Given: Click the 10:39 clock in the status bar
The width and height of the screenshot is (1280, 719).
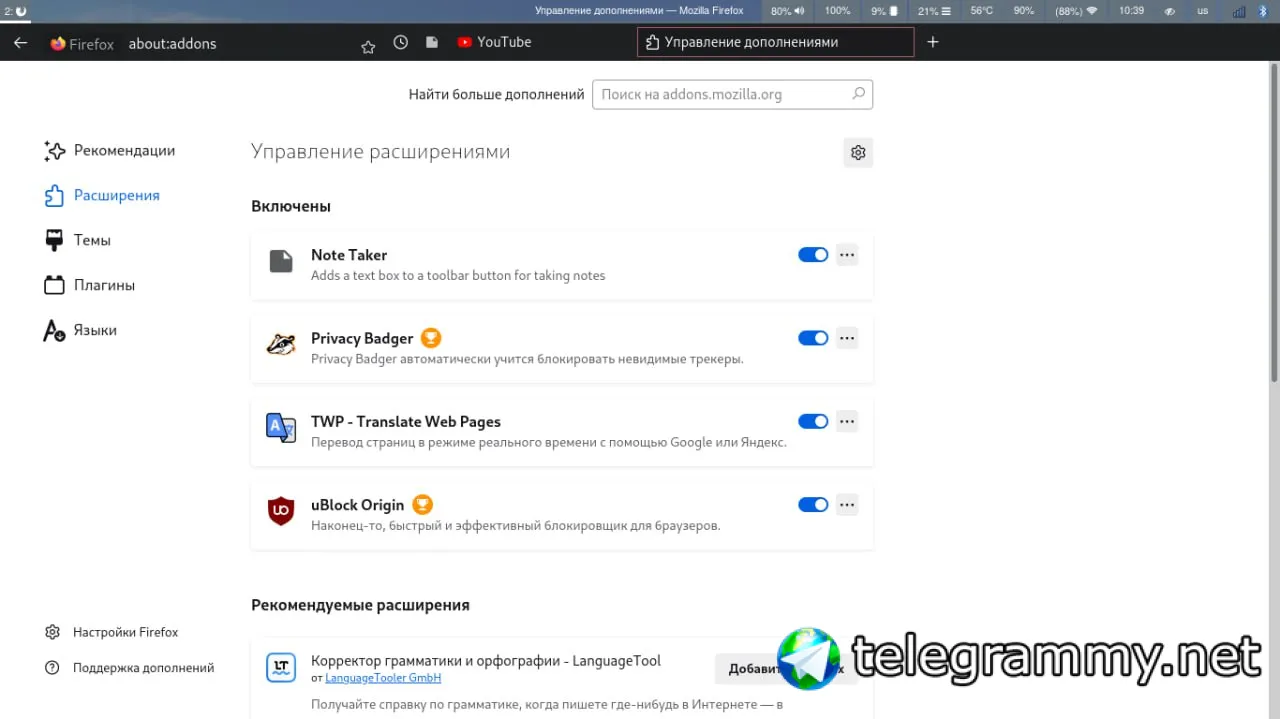Looking at the screenshot, I should [1132, 11].
